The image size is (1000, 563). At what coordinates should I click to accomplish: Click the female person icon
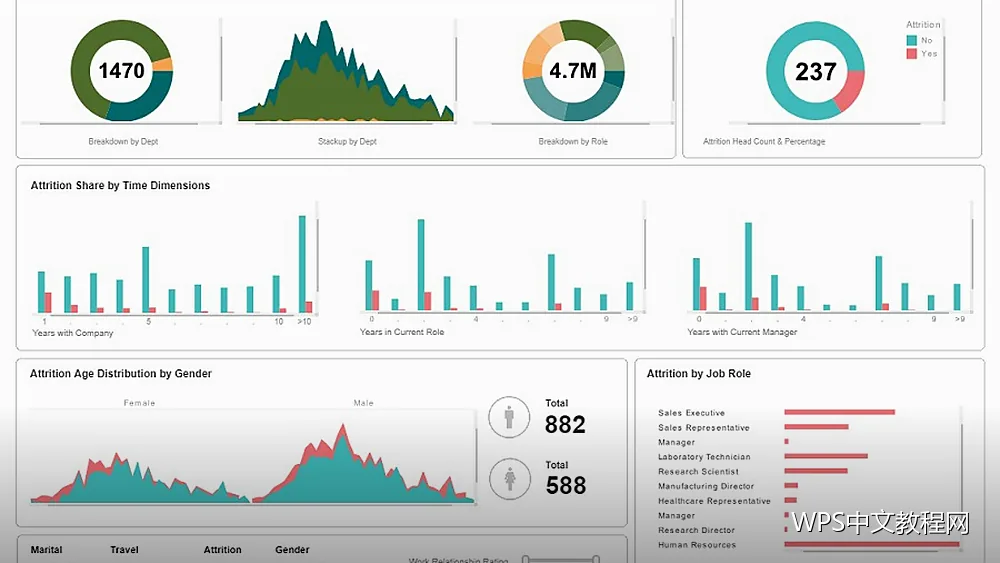(x=510, y=479)
